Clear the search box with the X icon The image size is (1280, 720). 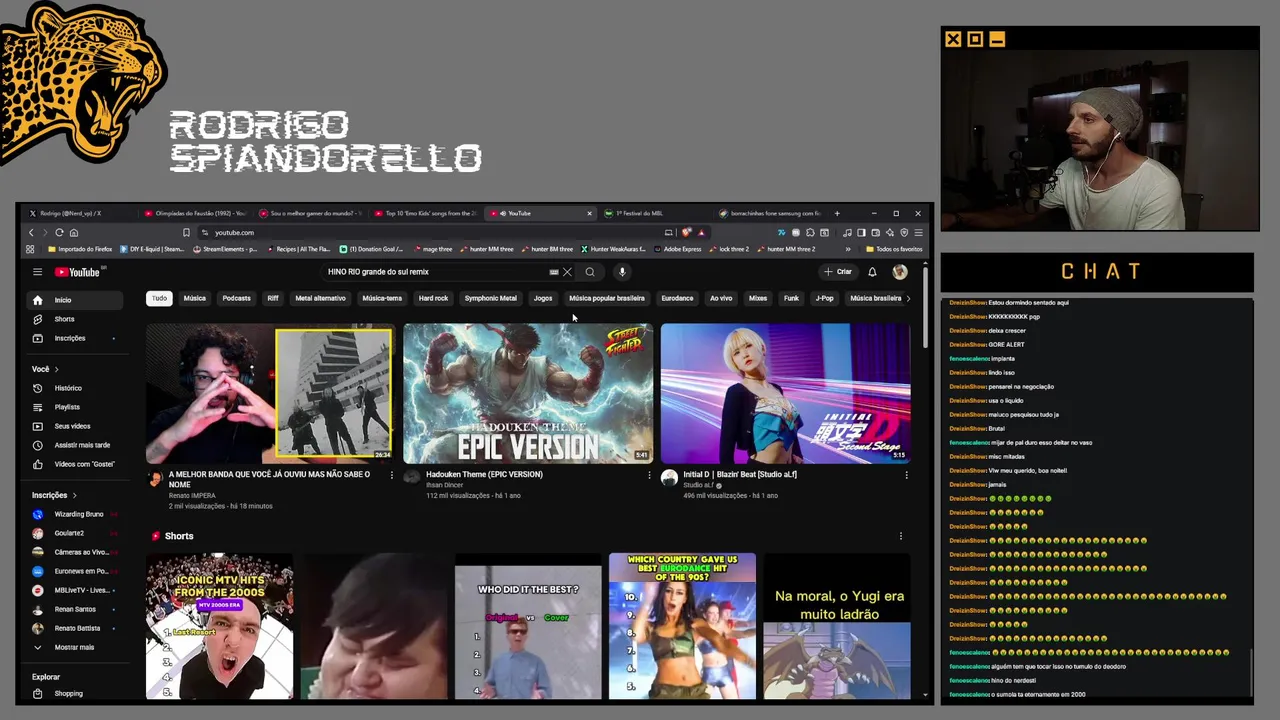coord(567,272)
